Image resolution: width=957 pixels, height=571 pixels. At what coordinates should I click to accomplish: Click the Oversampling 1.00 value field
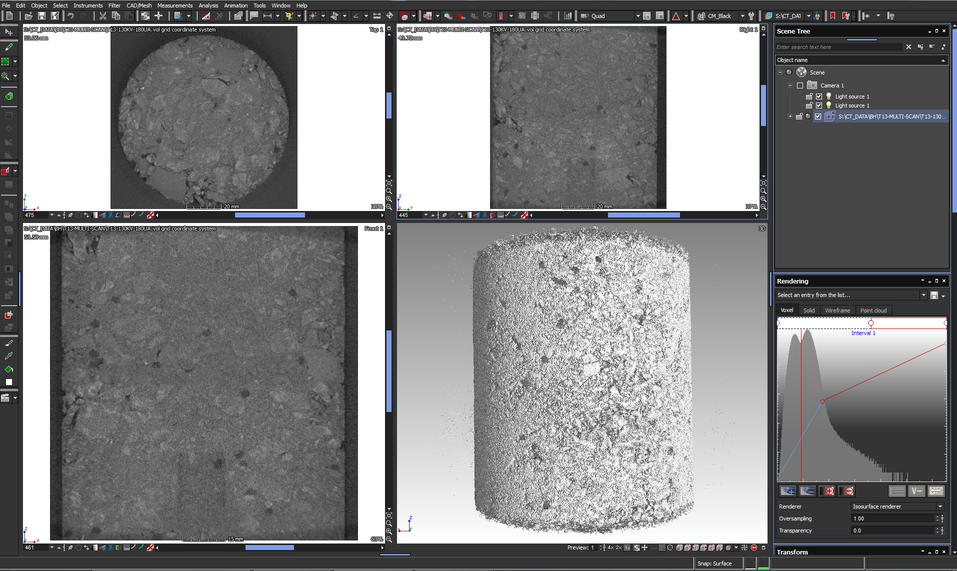[894, 519]
